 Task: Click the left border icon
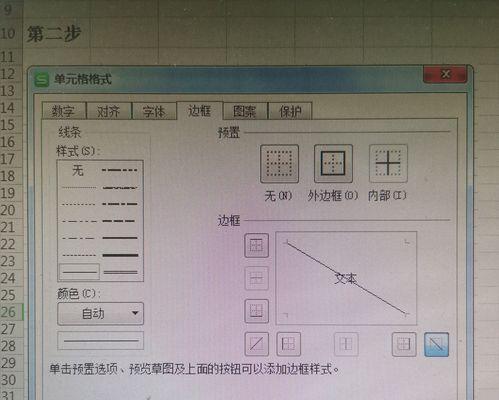[x=289, y=344]
